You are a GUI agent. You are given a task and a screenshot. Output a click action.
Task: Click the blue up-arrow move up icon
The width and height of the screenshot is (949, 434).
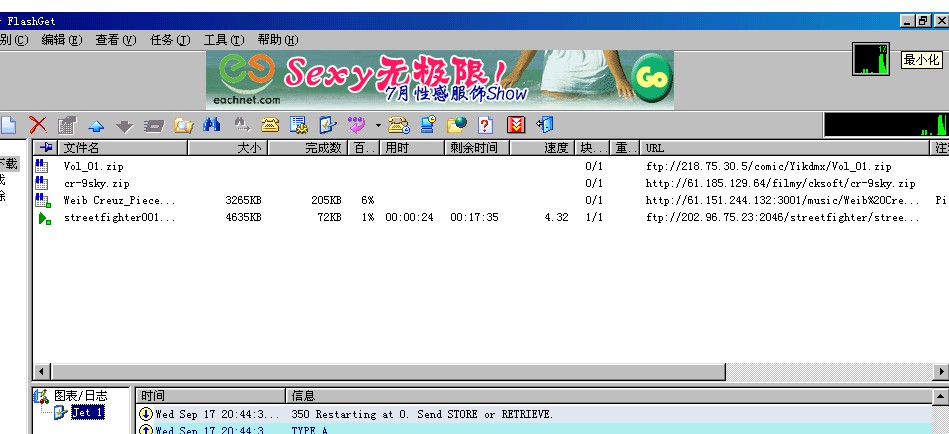tap(96, 126)
